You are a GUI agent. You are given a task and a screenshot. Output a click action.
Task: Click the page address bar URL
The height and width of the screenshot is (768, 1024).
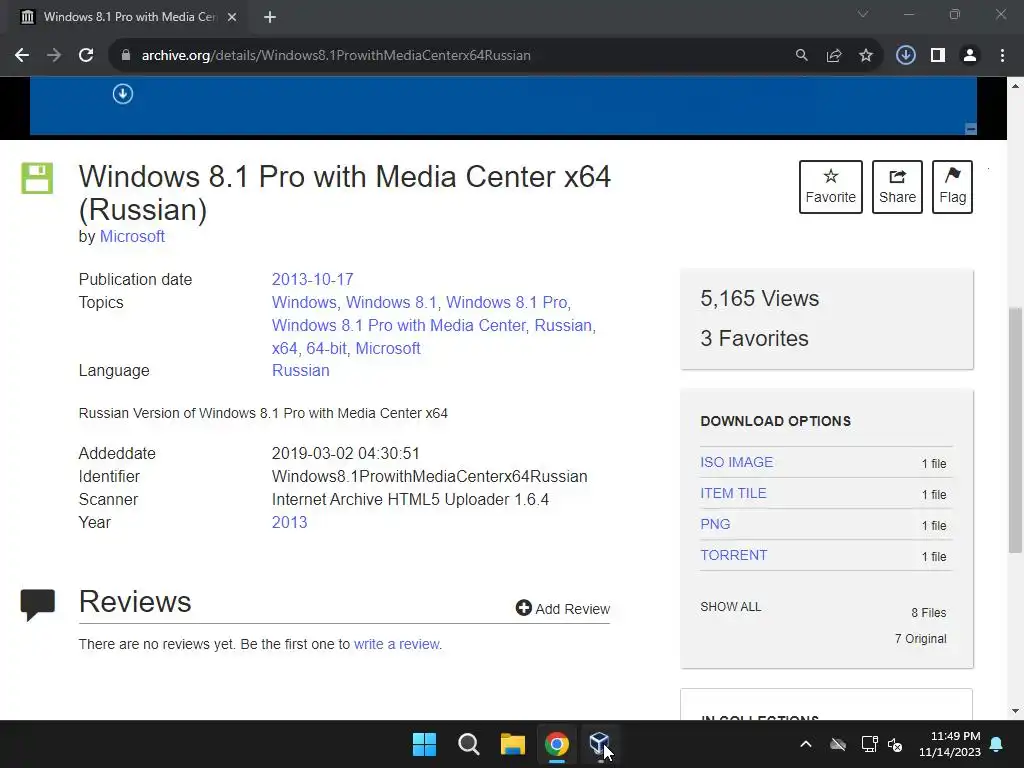[x=336, y=56]
